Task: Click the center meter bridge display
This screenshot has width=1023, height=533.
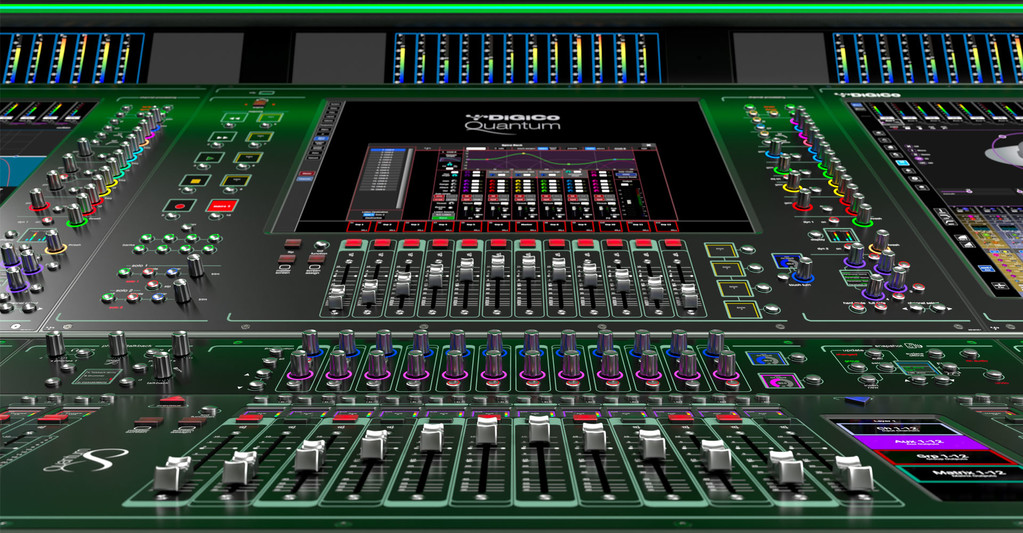Action: 527,58
